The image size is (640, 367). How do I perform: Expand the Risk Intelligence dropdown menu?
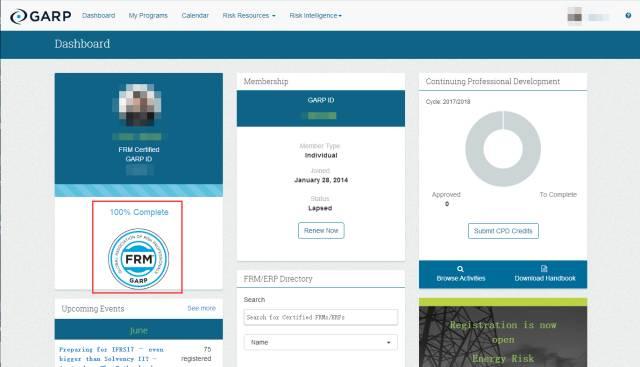pos(316,16)
